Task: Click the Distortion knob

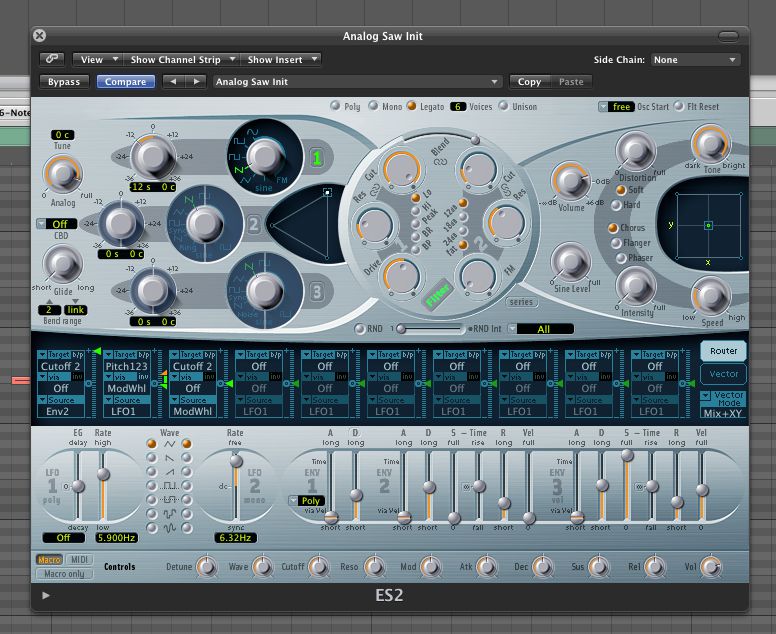Action: 636,150
